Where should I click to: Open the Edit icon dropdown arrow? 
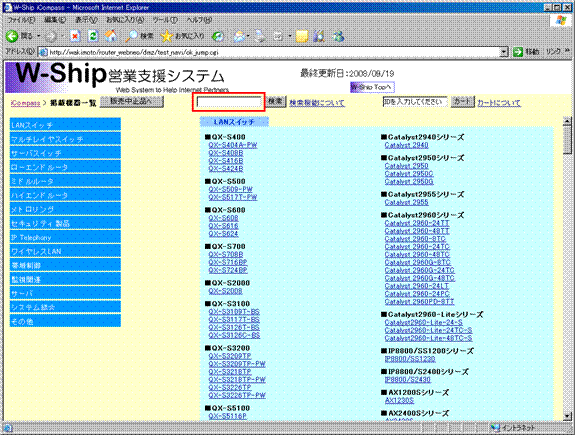(x=290, y=36)
